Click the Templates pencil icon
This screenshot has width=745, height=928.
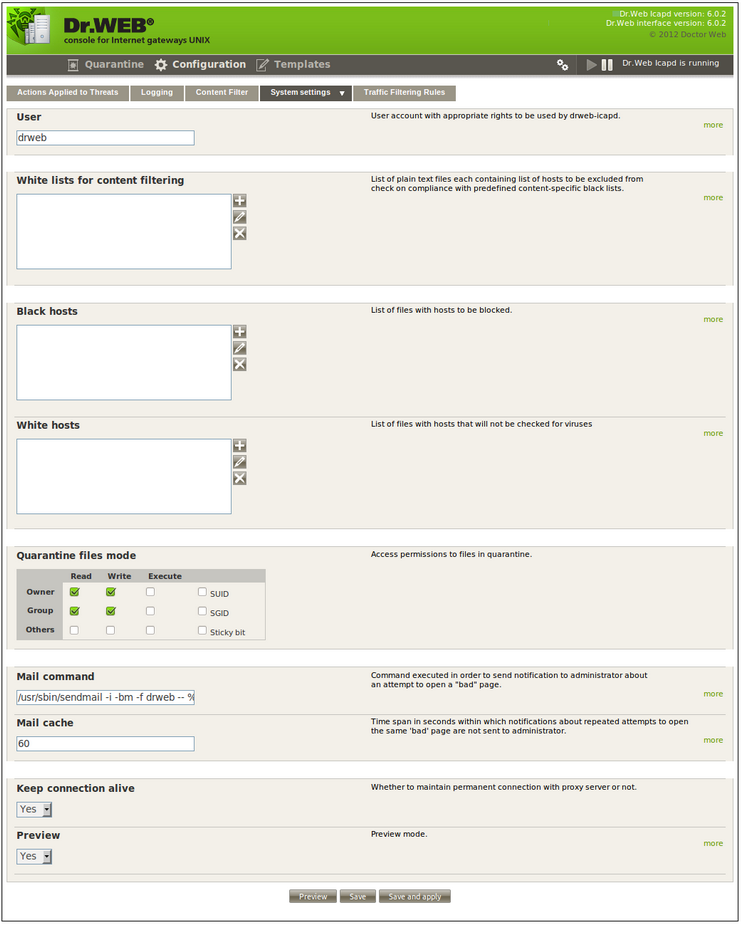[262, 65]
